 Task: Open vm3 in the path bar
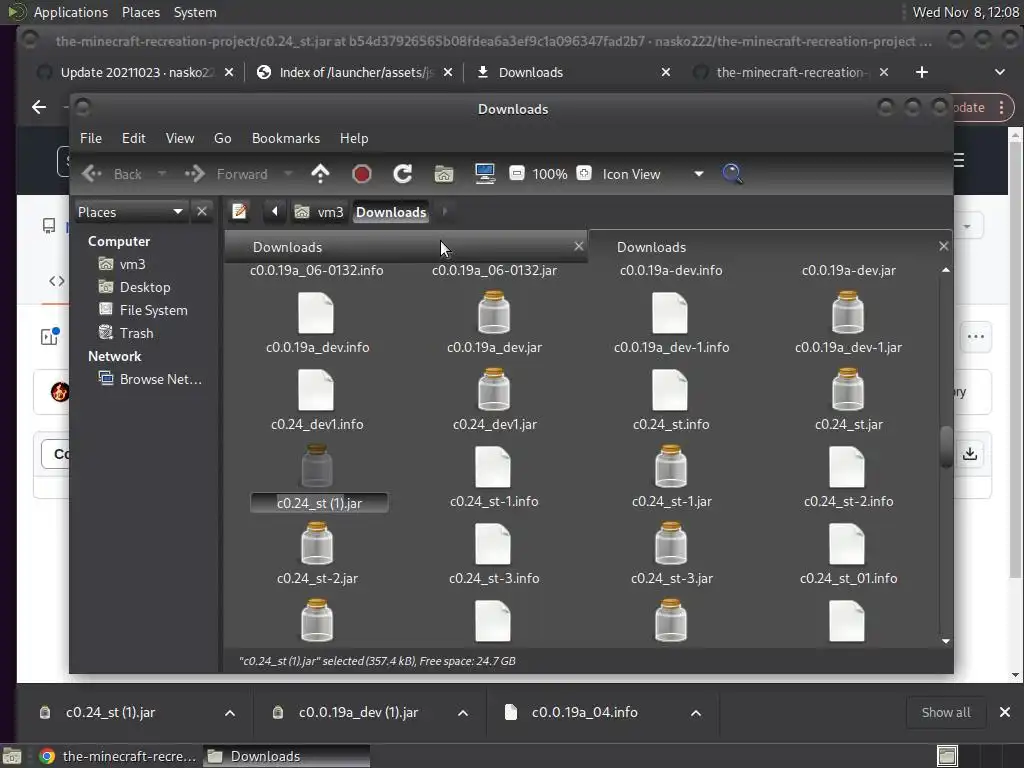319,212
